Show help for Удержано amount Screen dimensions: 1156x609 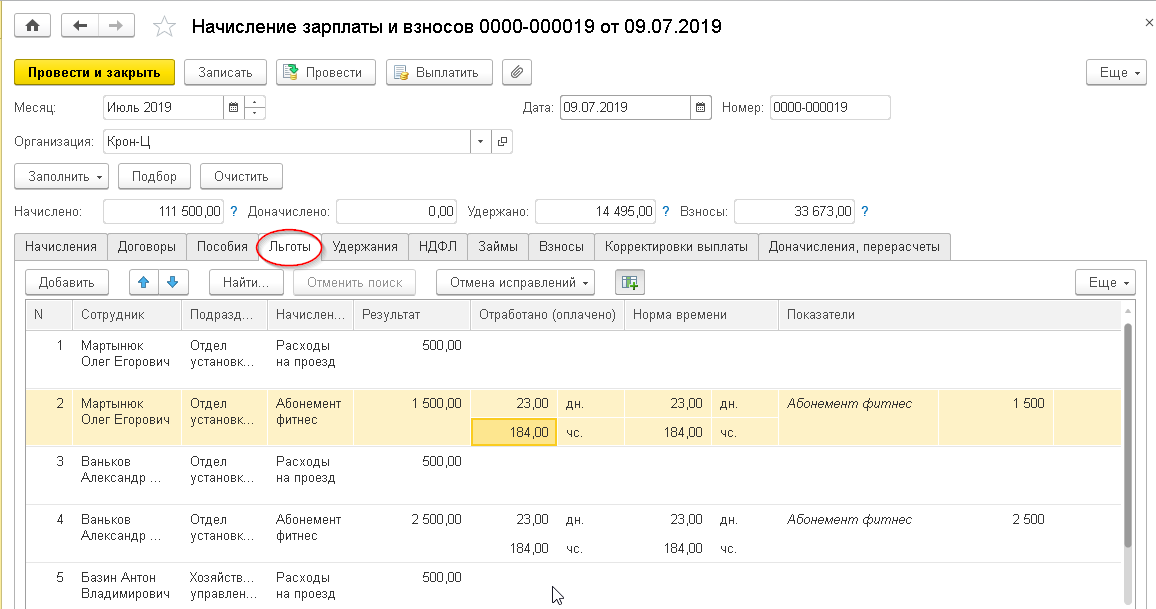pos(666,212)
